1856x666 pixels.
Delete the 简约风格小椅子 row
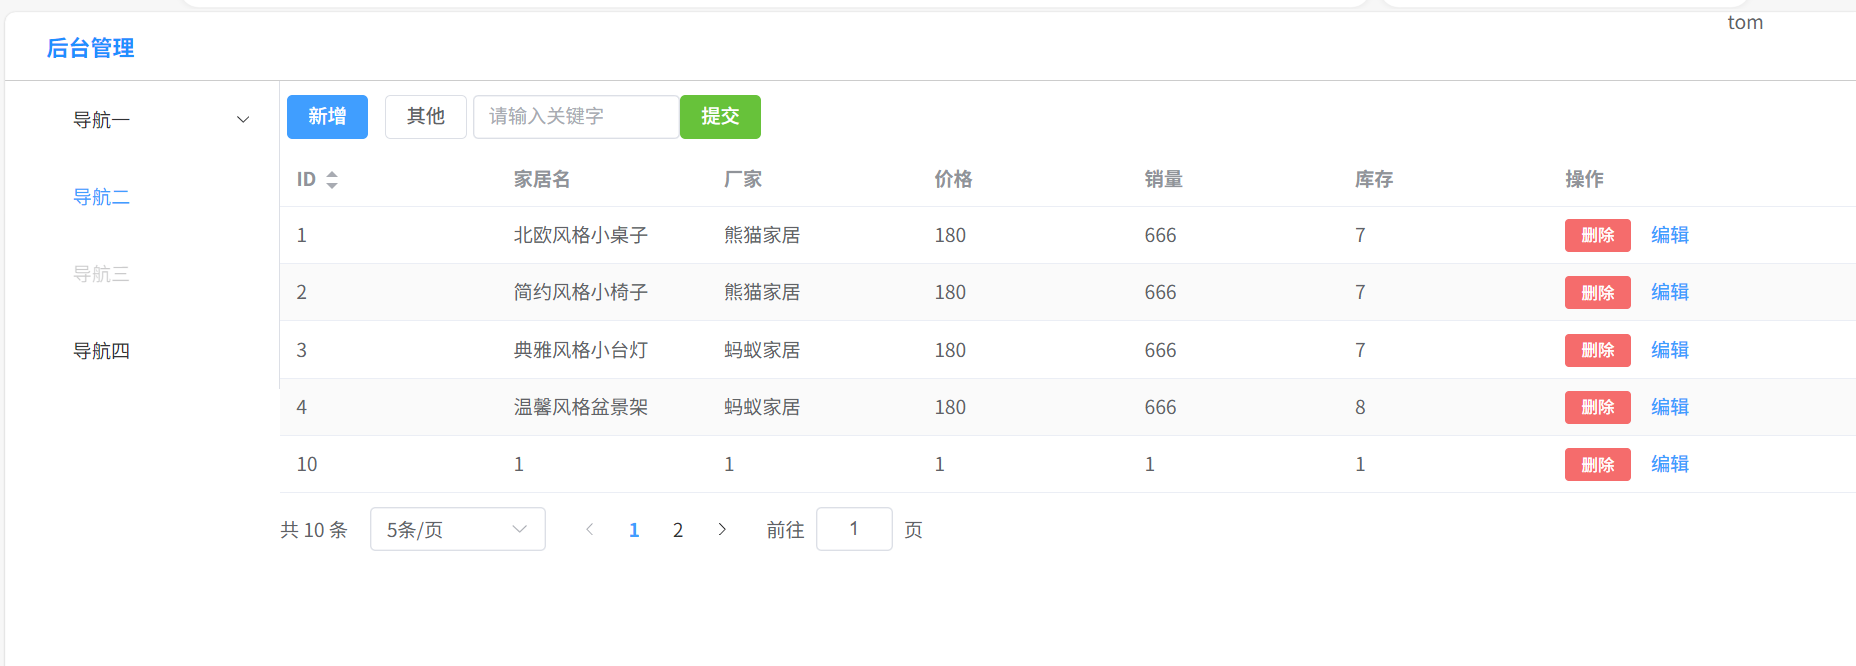tap(1598, 292)
